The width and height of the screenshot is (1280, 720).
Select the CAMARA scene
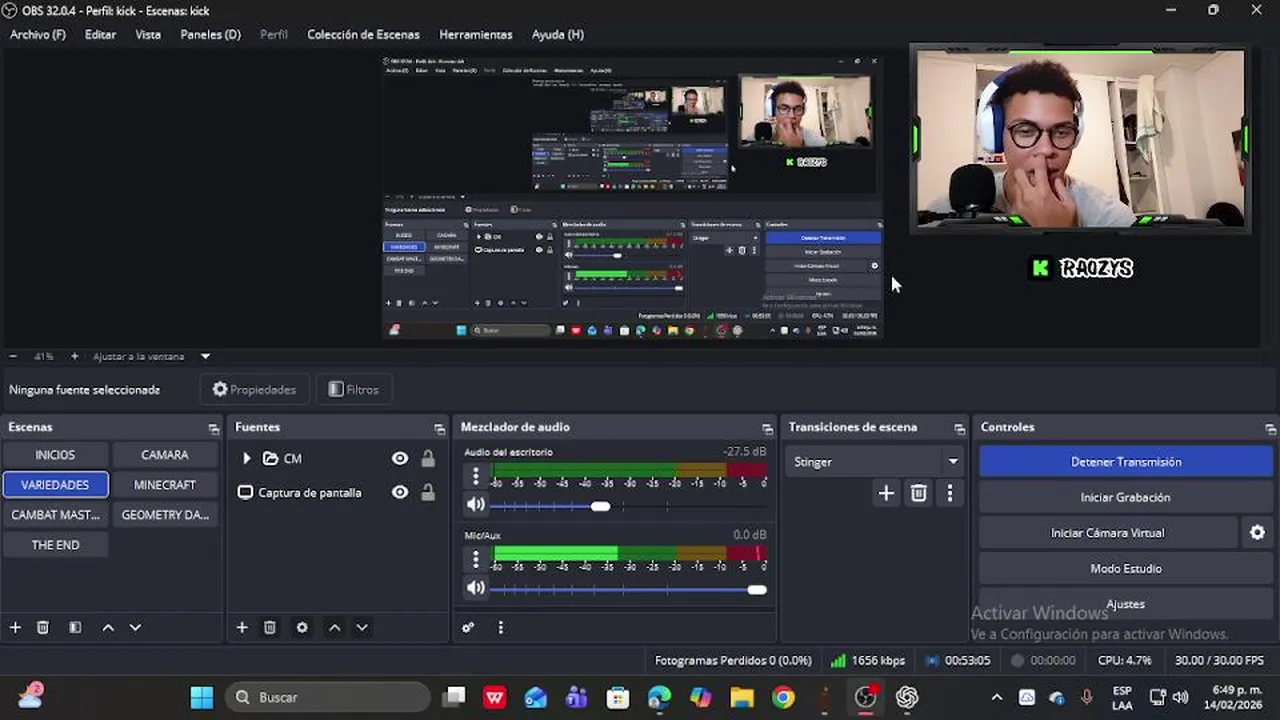(165, 455)
